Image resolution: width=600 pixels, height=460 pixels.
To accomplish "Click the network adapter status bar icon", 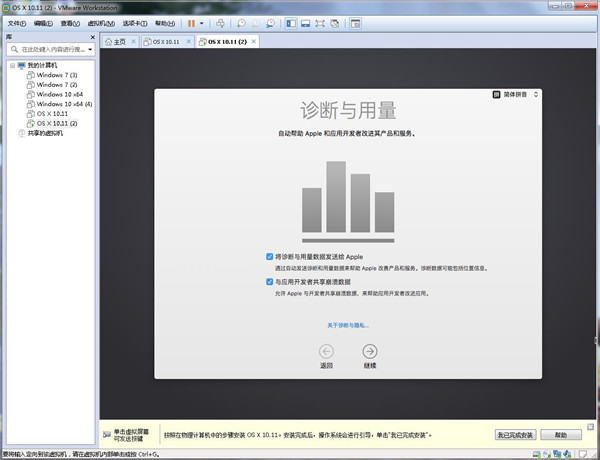I will tap(557, 454).
